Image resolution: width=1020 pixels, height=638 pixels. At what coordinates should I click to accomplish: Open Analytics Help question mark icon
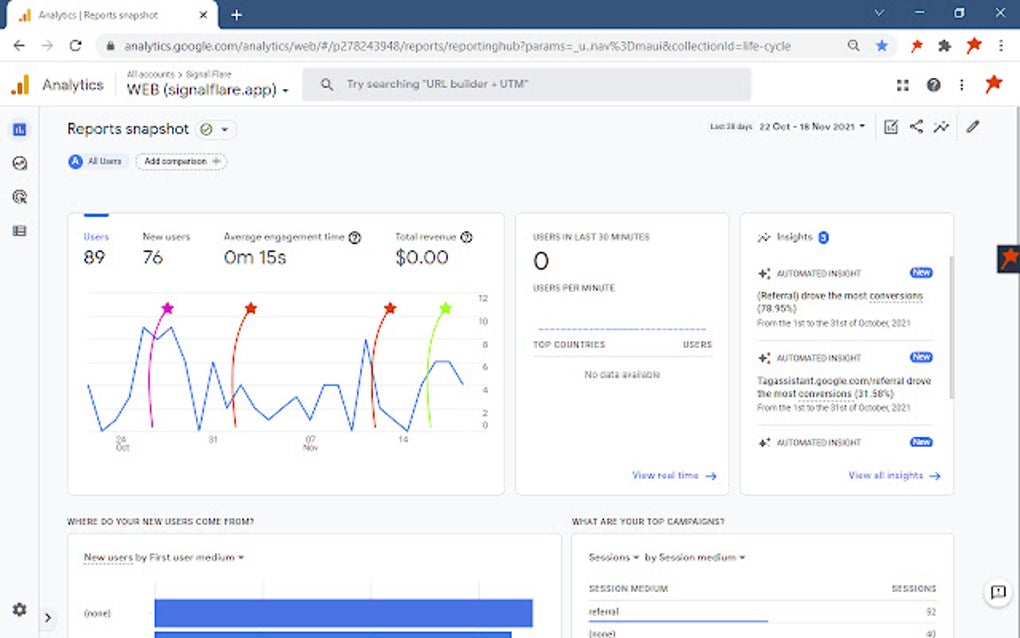point(932,85)
